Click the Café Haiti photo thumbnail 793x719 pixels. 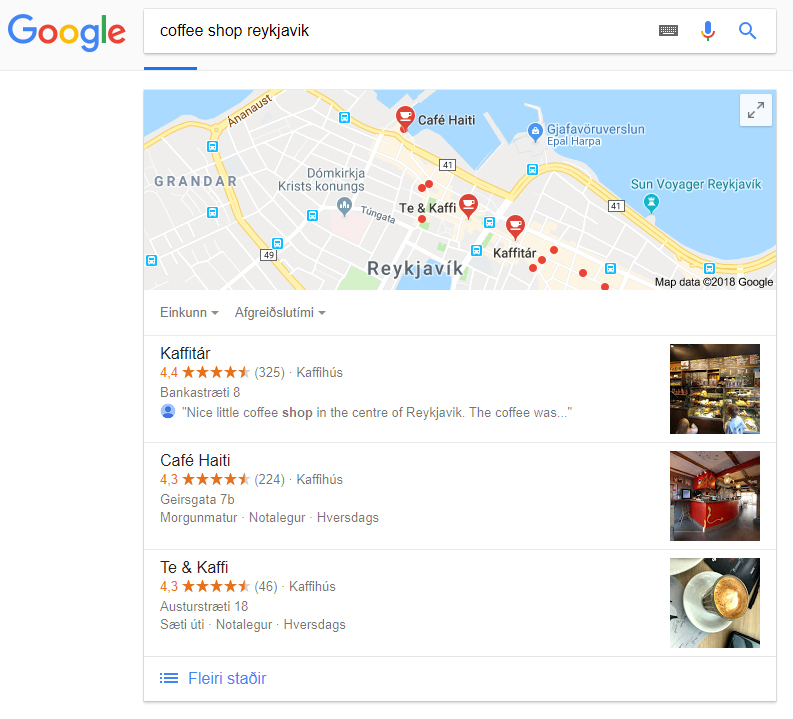(x=715, y=496)
